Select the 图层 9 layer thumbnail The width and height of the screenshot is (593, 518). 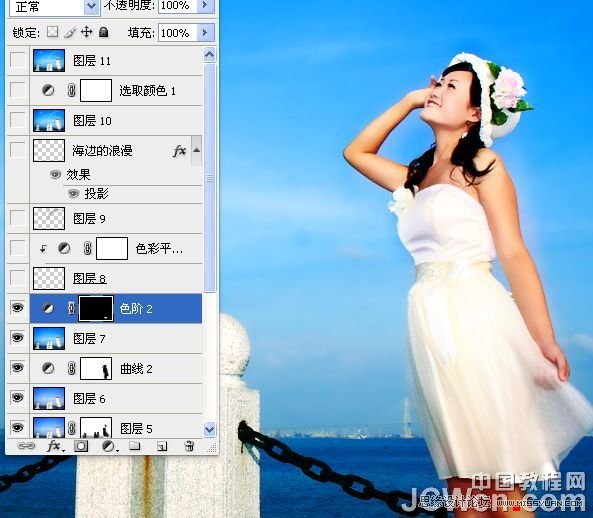pyautogui.click(x=49, y=218)
